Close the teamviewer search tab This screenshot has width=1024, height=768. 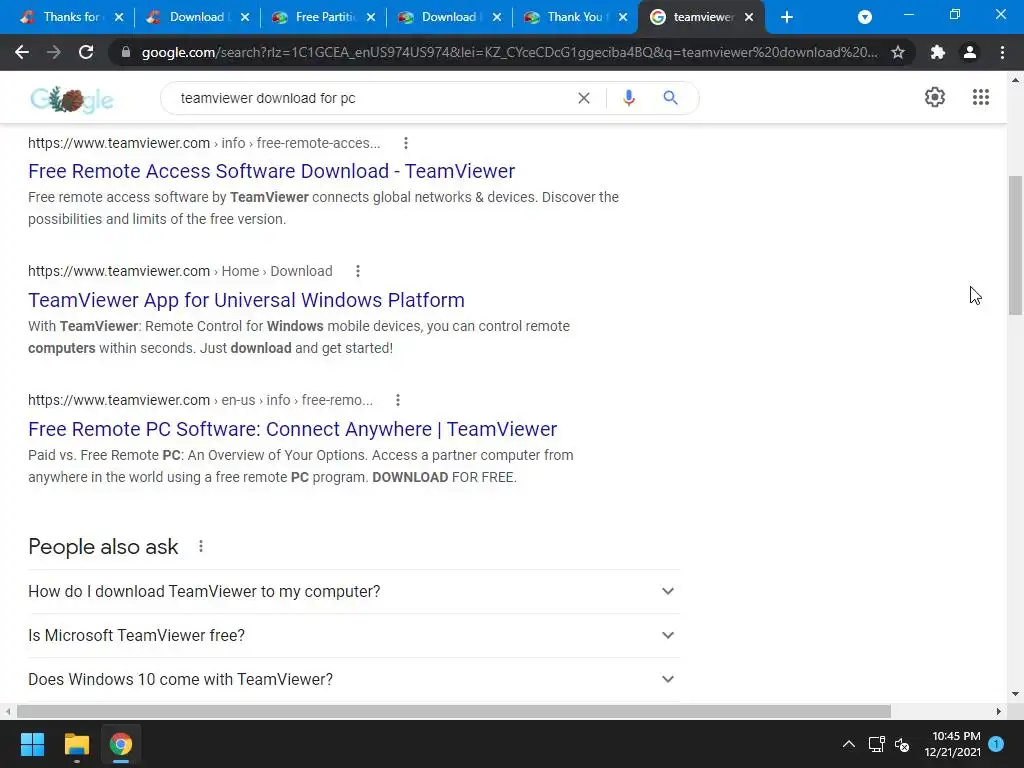749,17
